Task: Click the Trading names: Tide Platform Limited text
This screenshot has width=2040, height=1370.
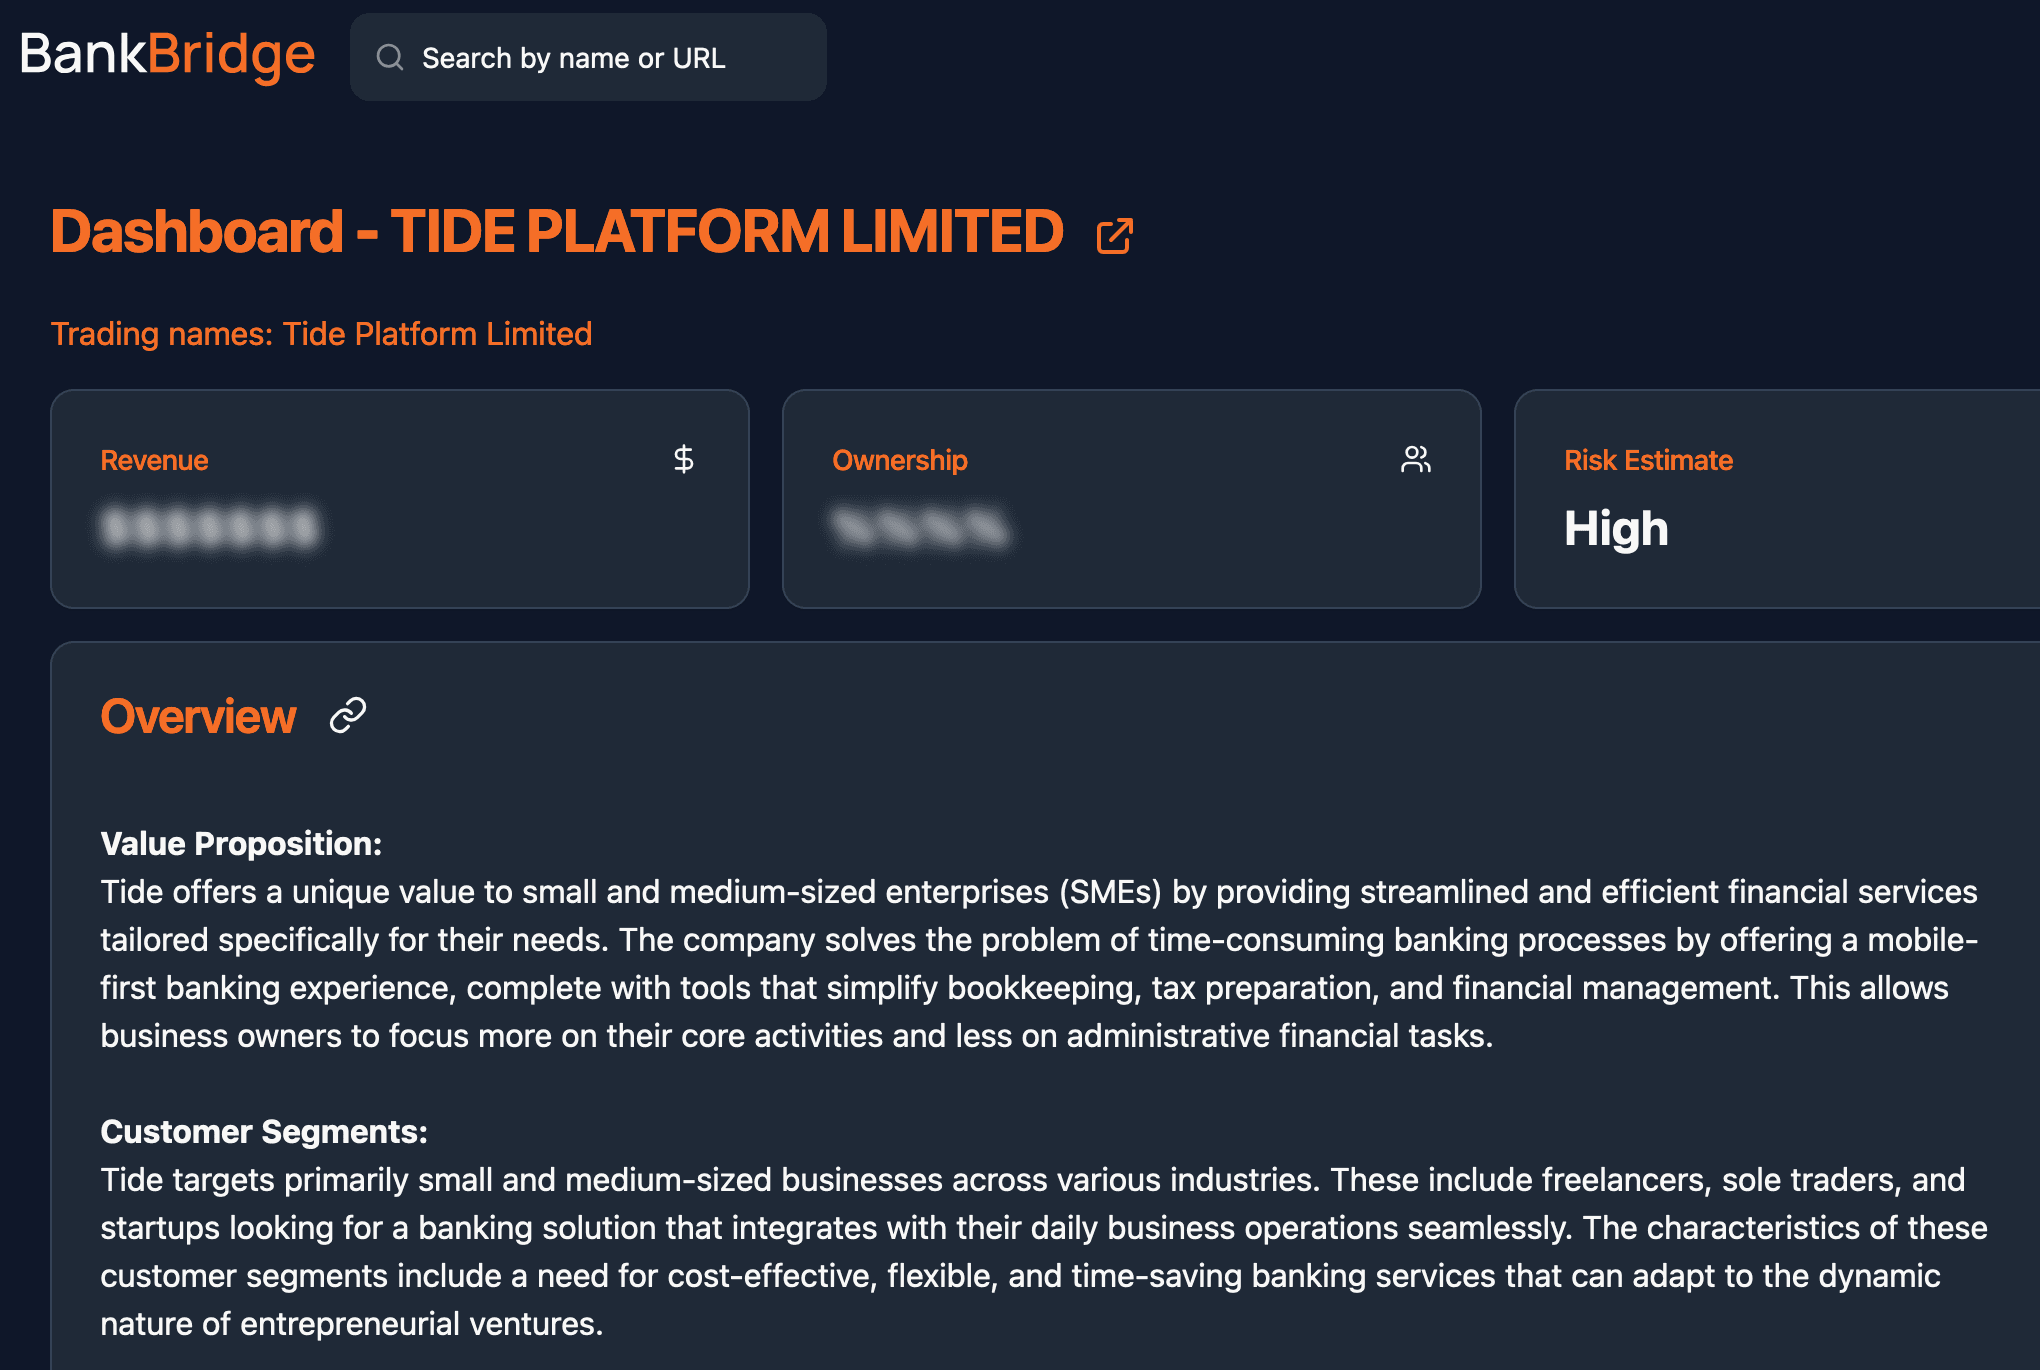Action: 321,334
